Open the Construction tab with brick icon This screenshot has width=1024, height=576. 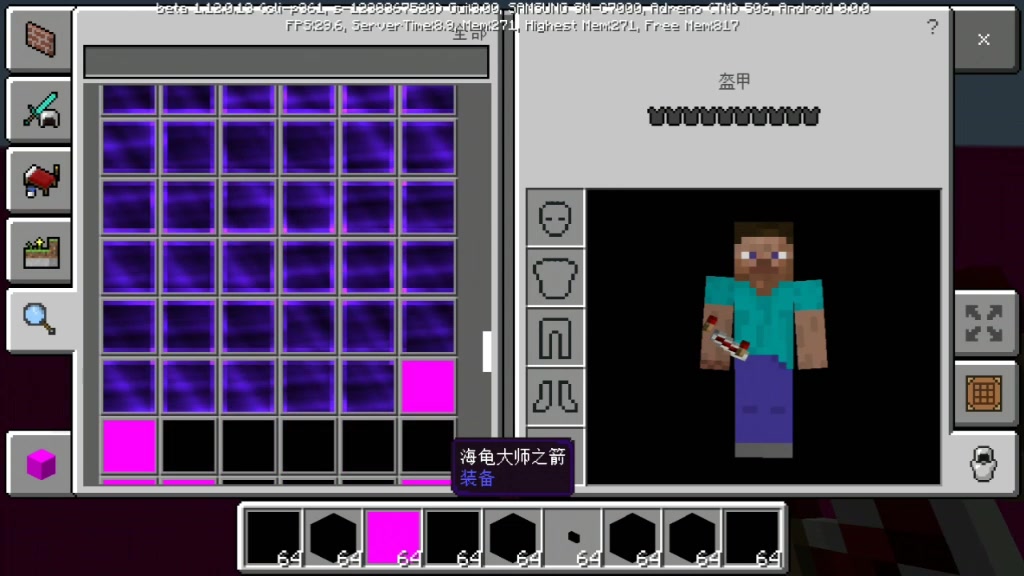(40, 39)
